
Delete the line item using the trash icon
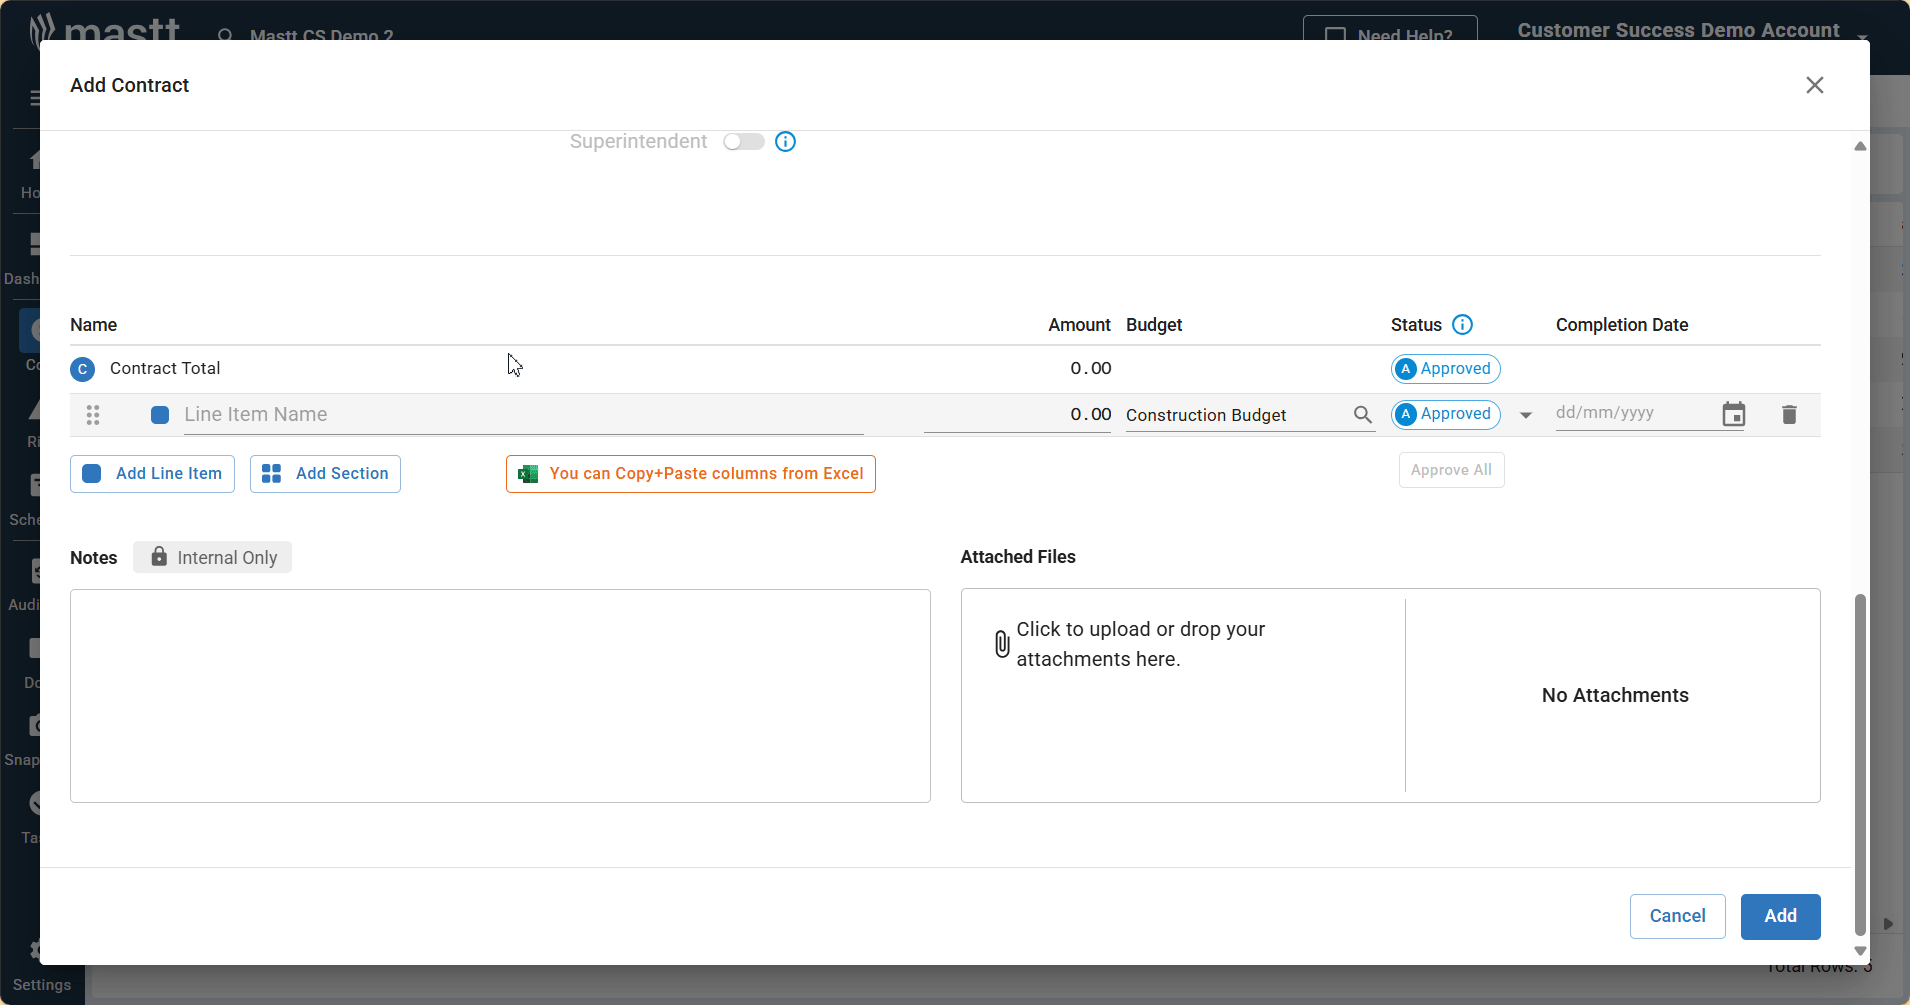click(1789, 414)
